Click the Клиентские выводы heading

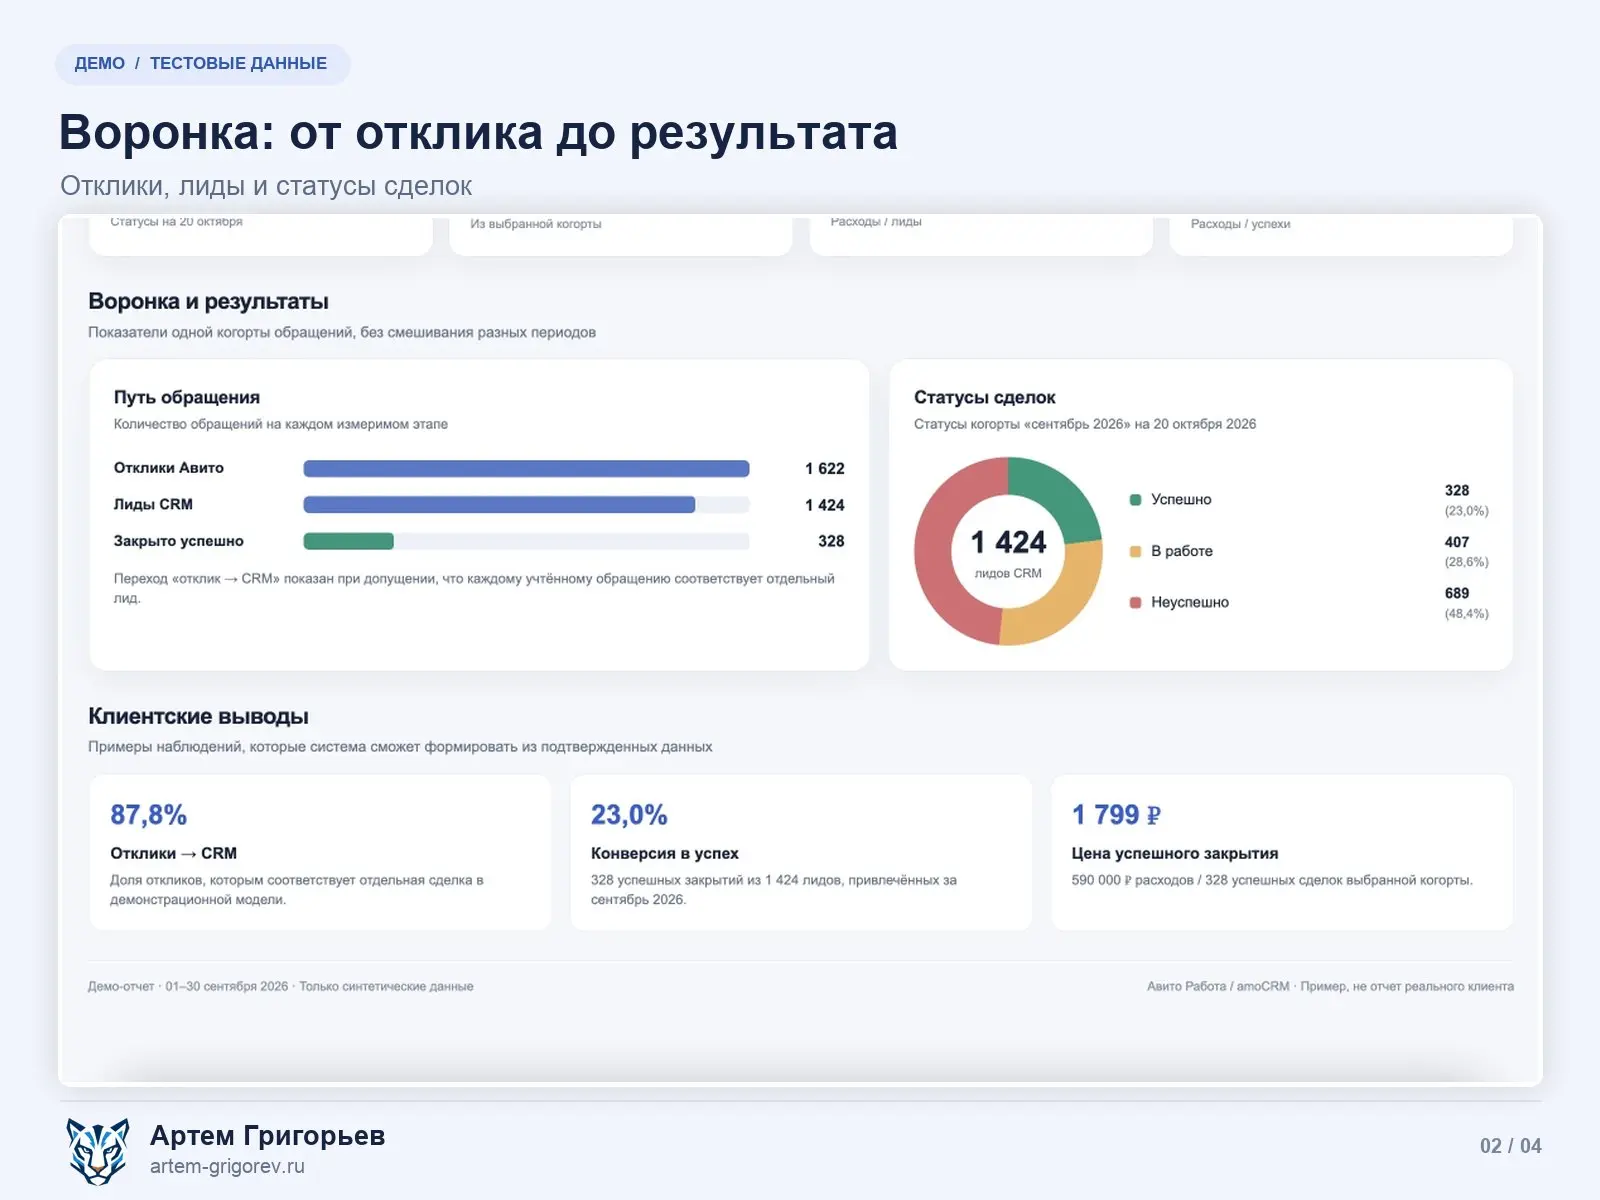198,716
